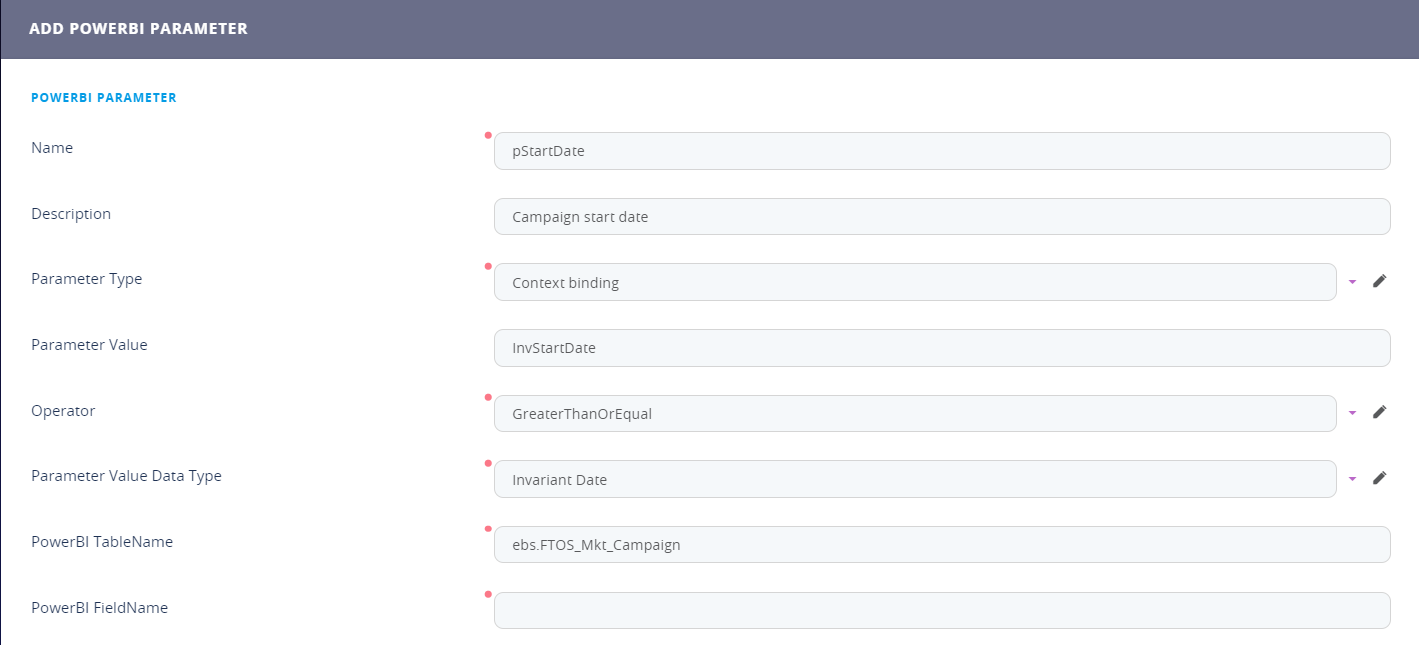Expand the Parameter Type dropdown arrow
The height and width of the screenshot is (645, 1419).
tap(1352, 282)
